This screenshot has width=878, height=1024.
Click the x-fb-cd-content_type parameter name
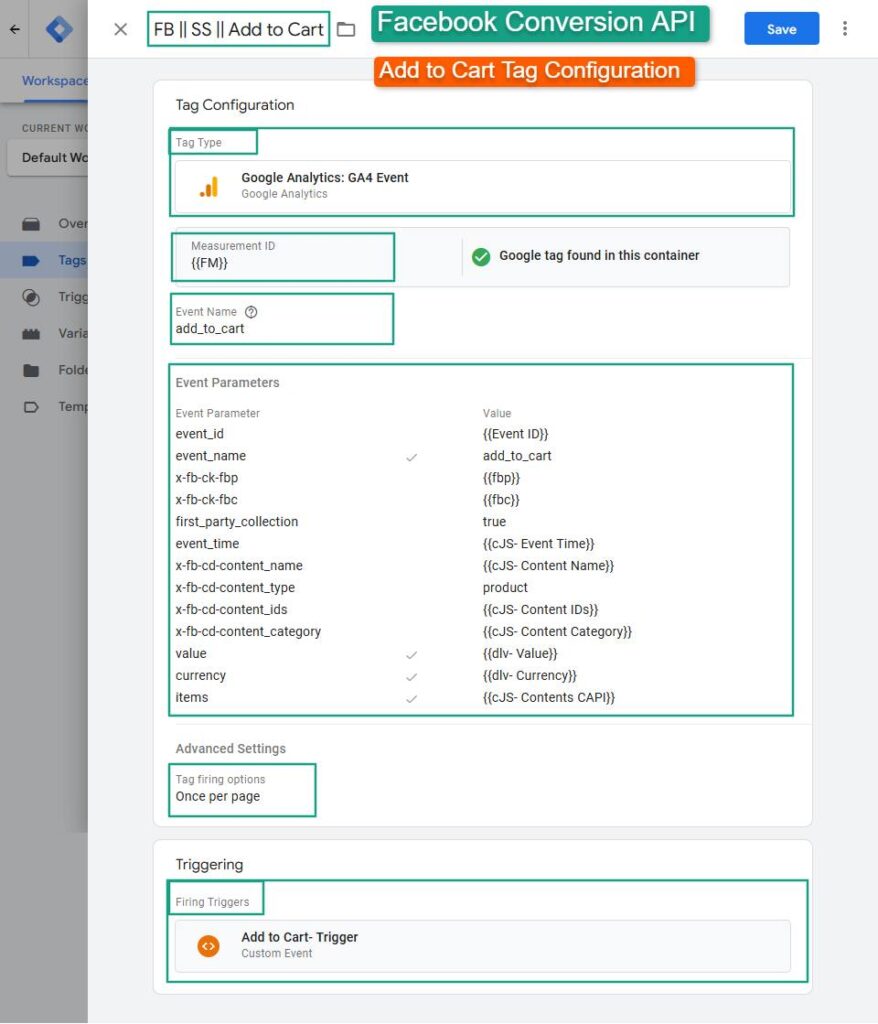pyautogui.click(x=235, y=588)
